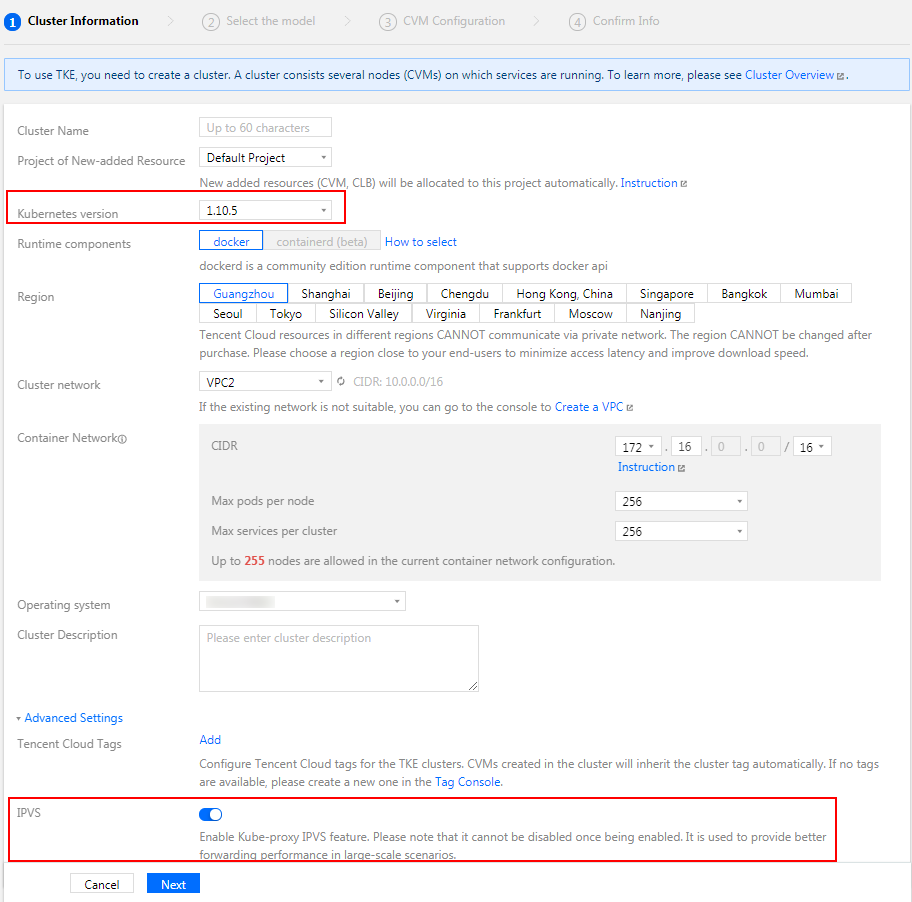The width and height of the screenshot is (912, 902).
Task: Collapse the Advanced Settings section
Action: pos(70,718)
